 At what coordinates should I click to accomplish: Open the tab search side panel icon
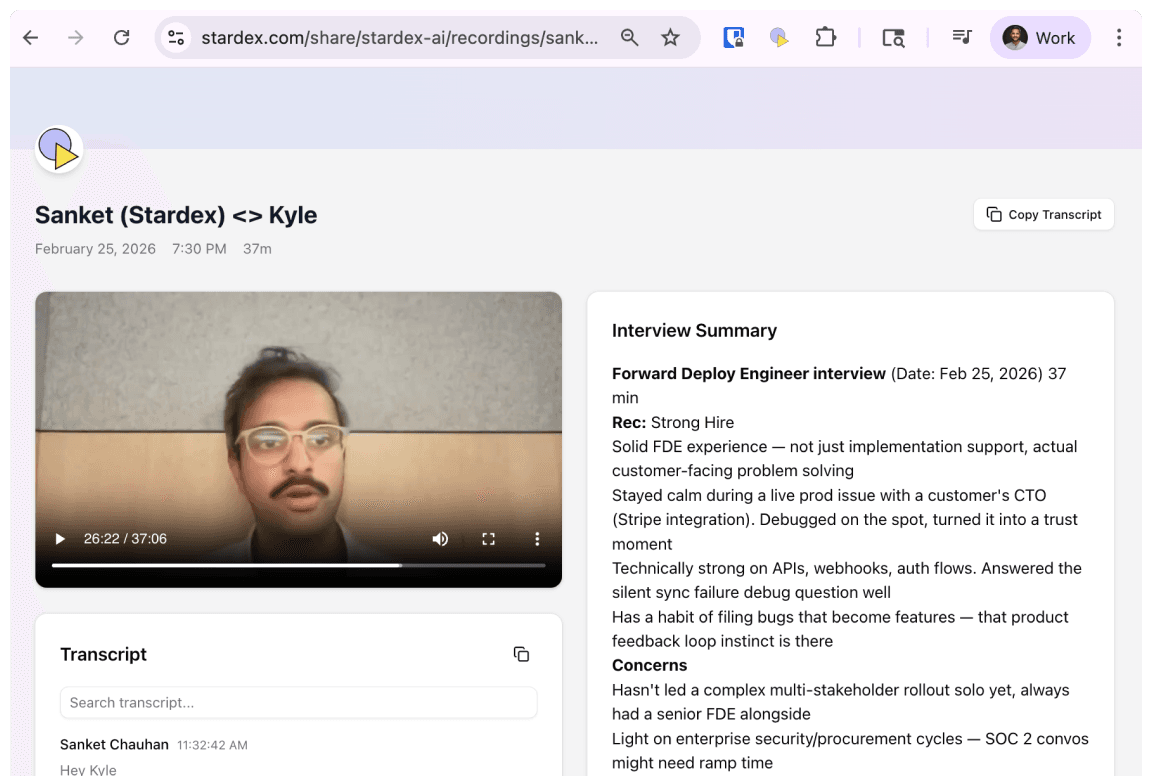893,37
